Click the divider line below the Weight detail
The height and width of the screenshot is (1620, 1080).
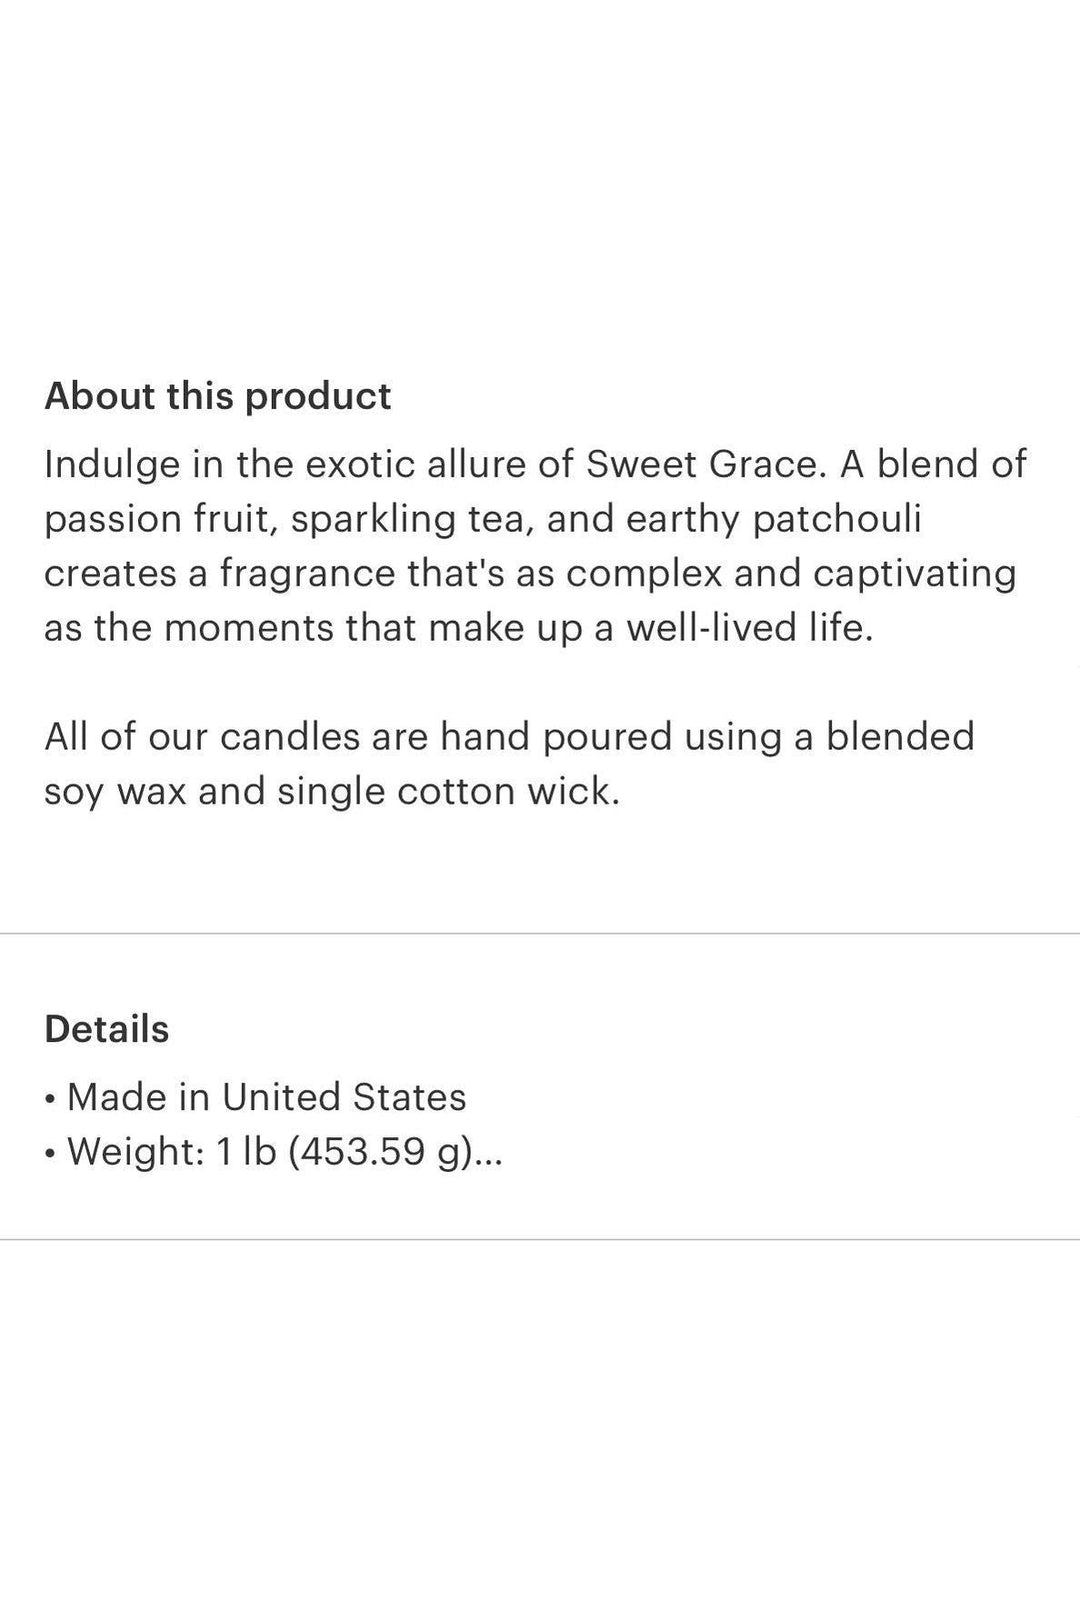pyautogui.click(x=540, y=1240)
